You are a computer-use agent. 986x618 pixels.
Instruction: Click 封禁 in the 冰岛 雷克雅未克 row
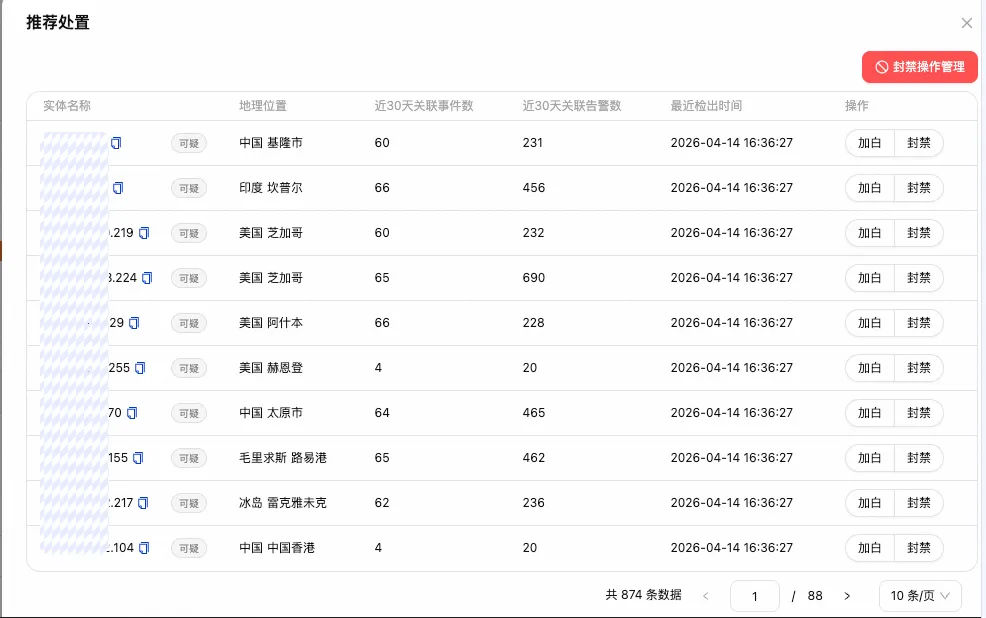[x=919, y=503]
